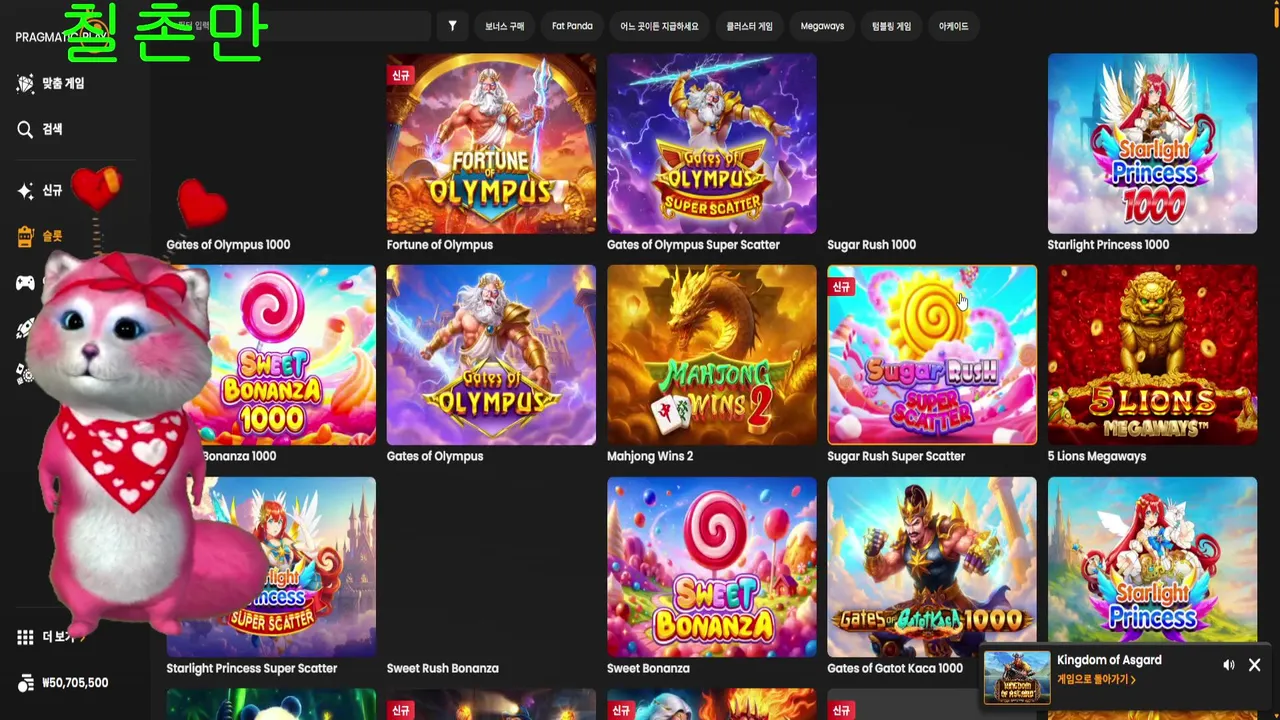Select the 보너스 구매 filter chip
The width and height of the screenshot is (1280, 720).
(504, 26)
